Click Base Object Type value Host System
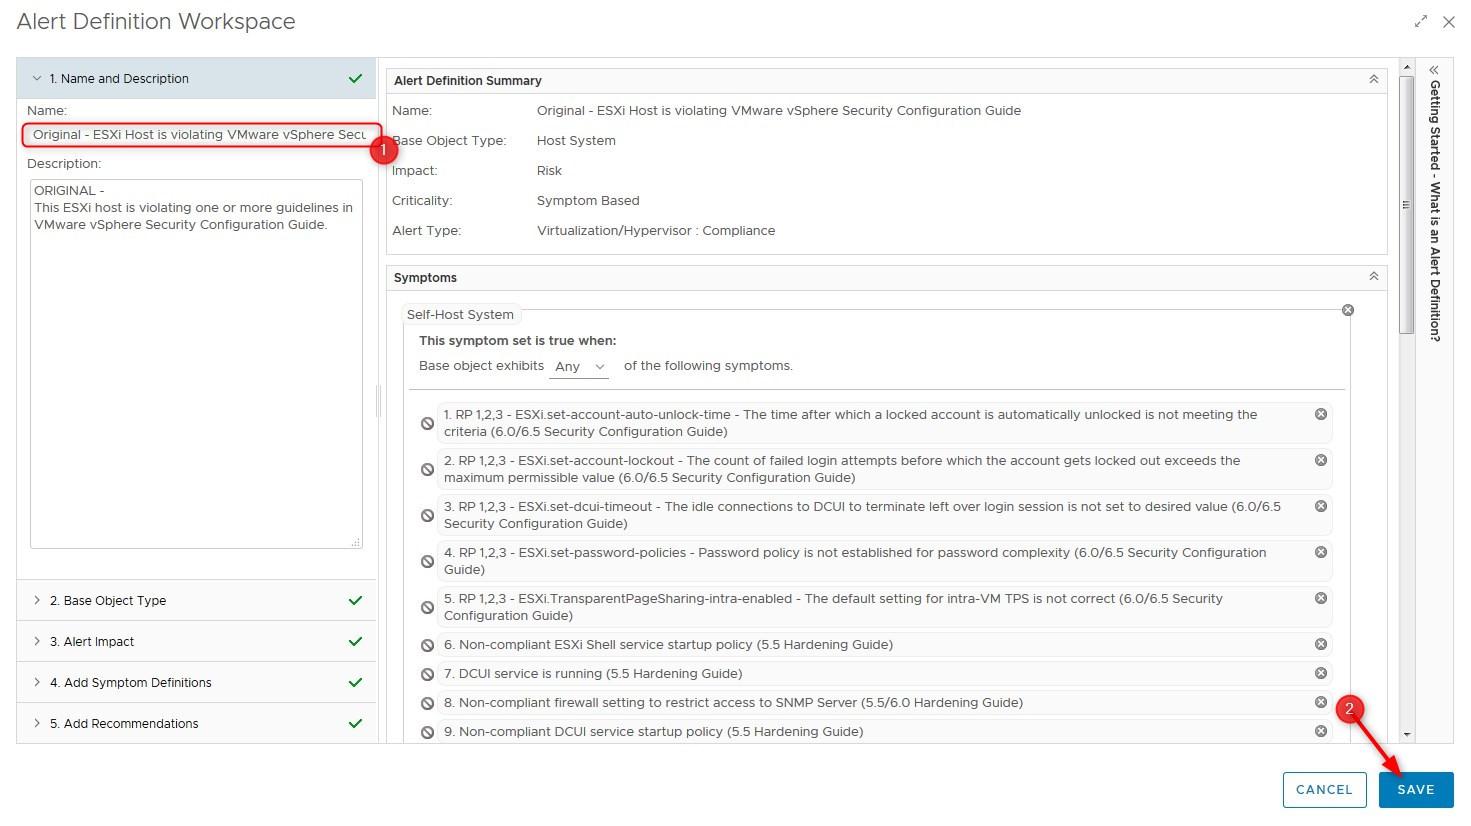 [x=576, y=140]
